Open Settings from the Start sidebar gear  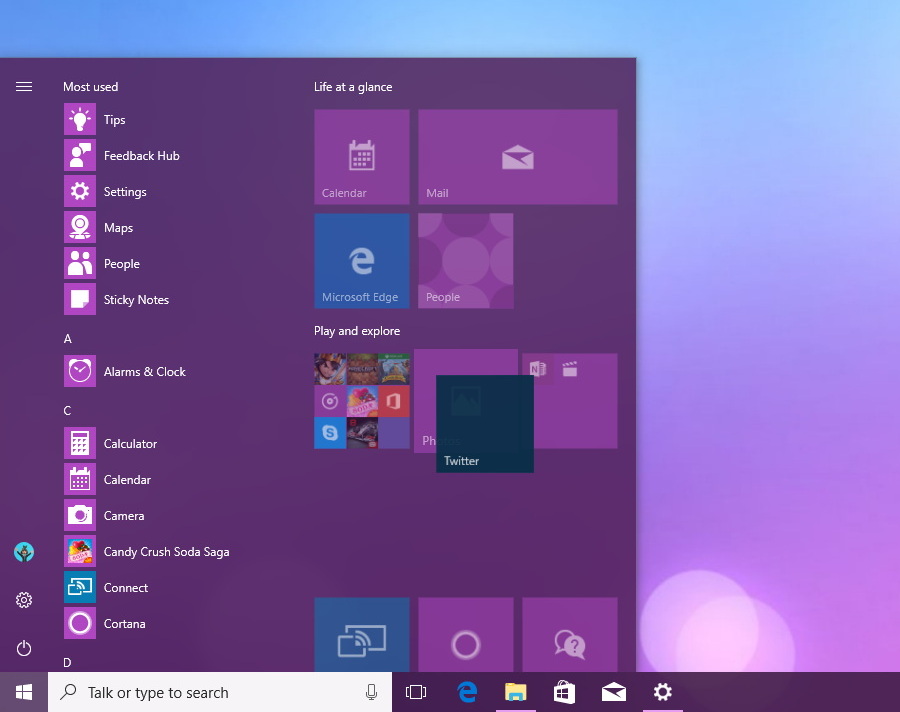[x=24, y=600]
